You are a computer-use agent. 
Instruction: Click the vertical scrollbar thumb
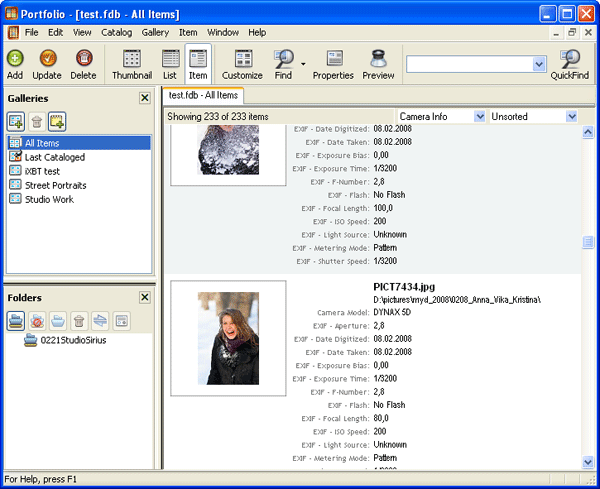[x=588, y=242]
